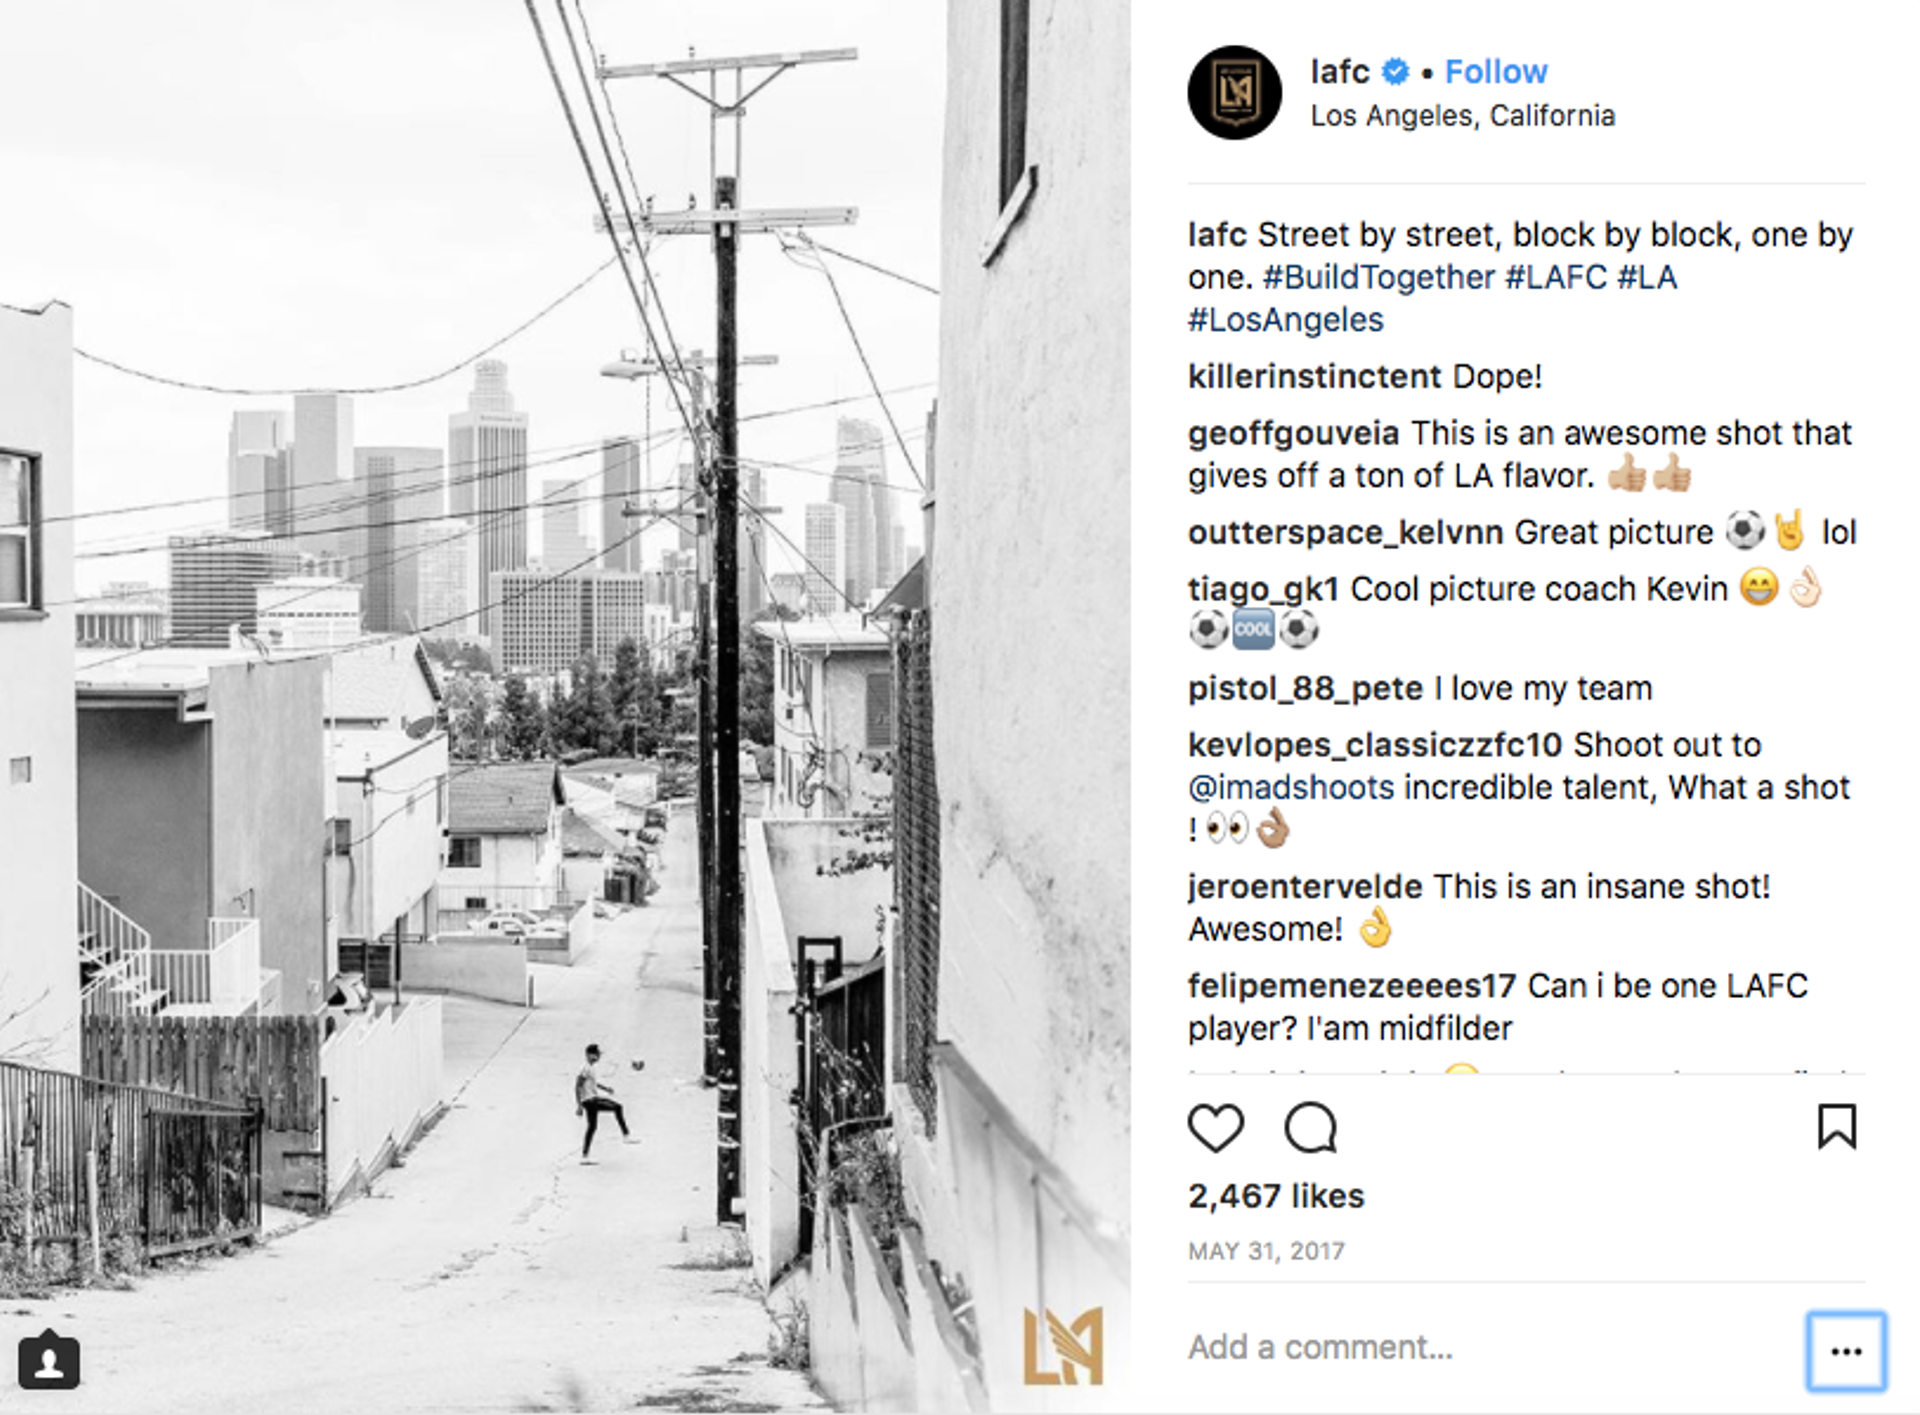Click the blue verified badge next to lafc
This screenshot has height=1415, width=1920.
(x=1395, y=72)
